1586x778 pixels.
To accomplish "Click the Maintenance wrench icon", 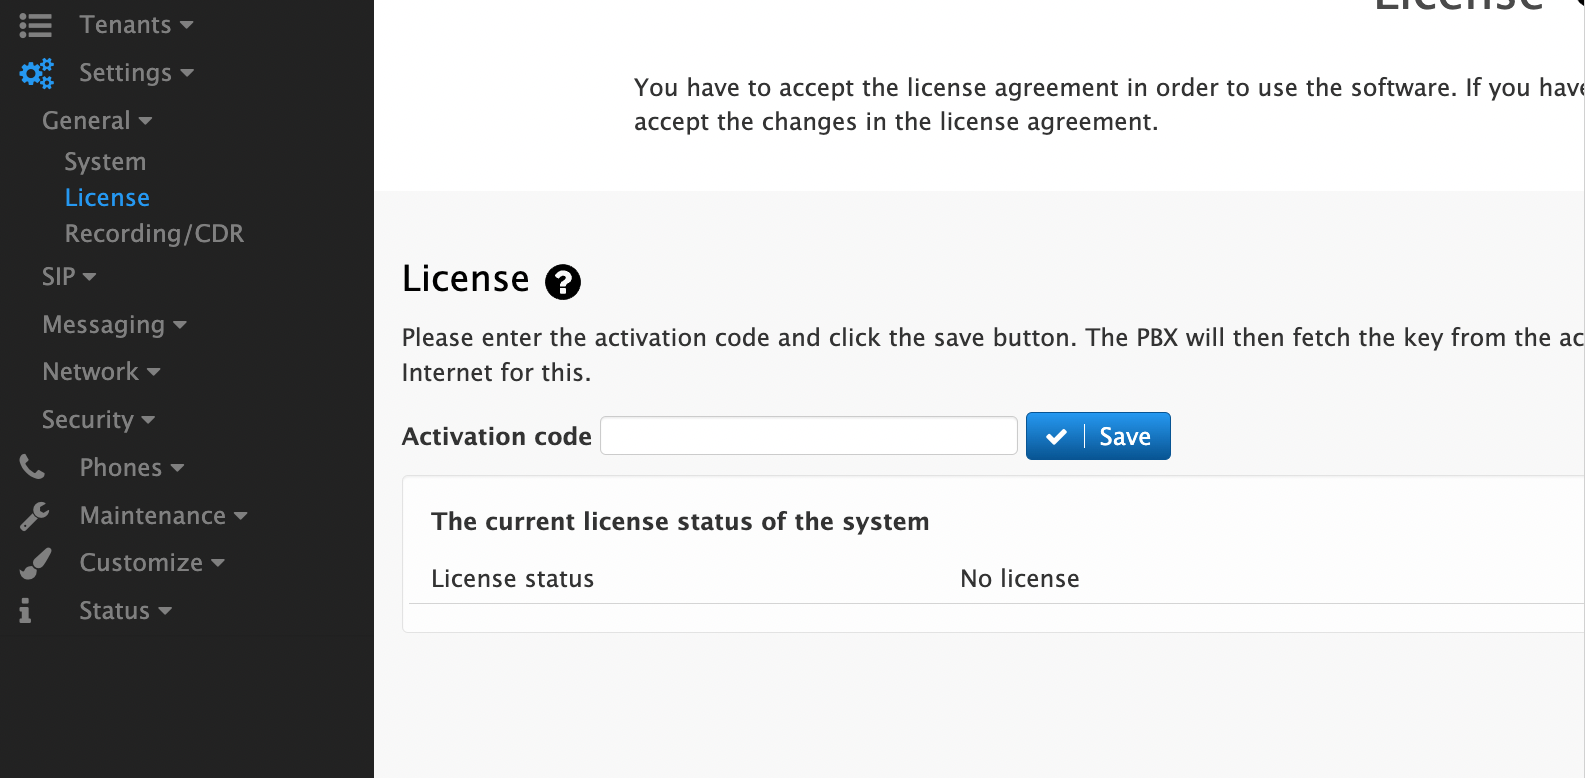I will pyautogui.click(x=34, y=516).
